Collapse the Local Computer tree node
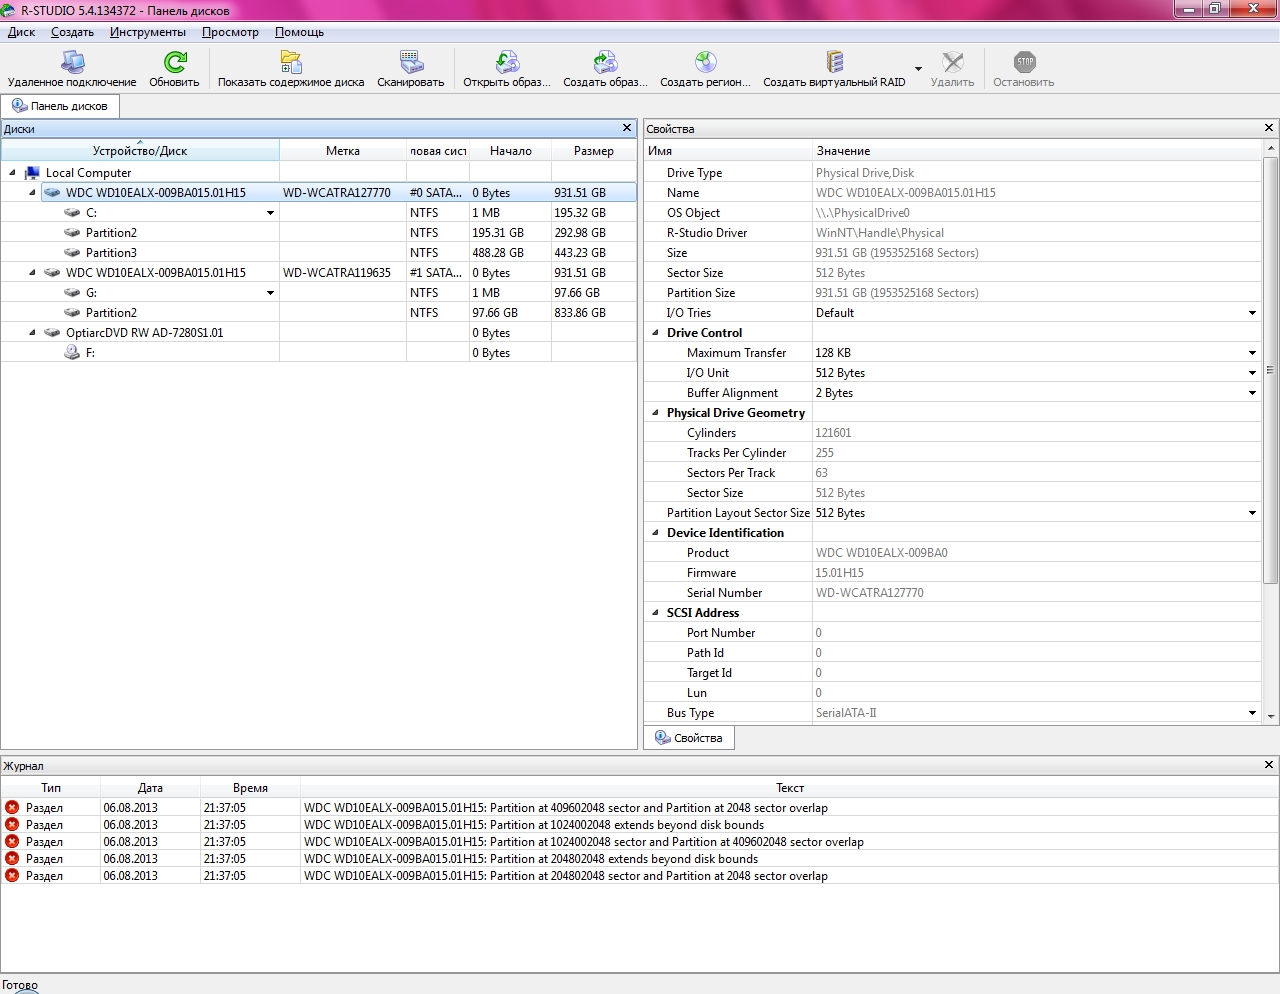Viewport: 1280px width, 994px height. pyautogui.click(x=12, y=173)
